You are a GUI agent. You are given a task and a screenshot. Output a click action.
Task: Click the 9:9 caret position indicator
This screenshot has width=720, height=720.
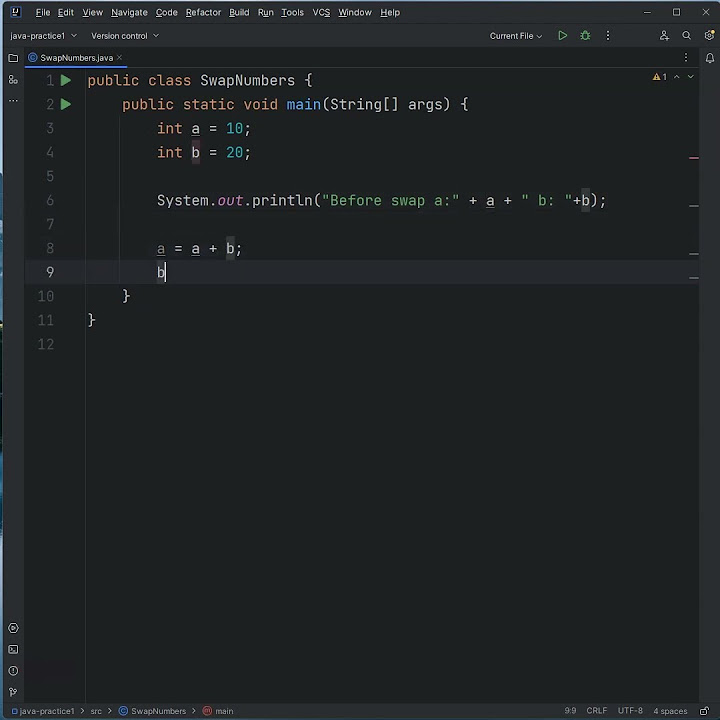coord(570,711)
